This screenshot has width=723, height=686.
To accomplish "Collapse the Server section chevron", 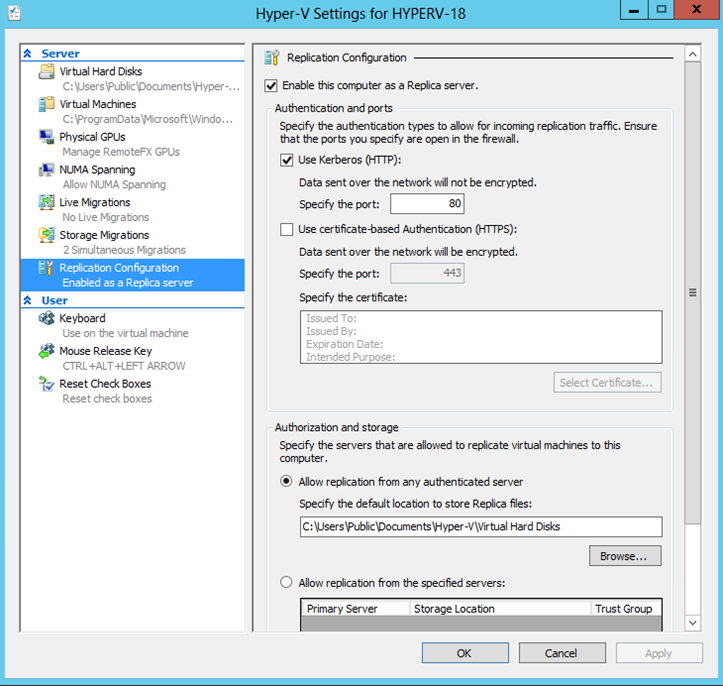I will [28, 53].
